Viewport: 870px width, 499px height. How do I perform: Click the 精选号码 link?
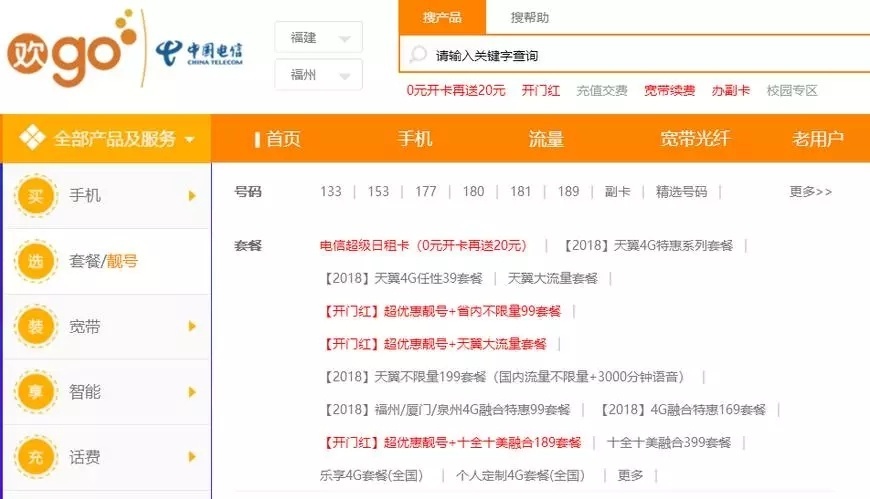coord(681,191)
